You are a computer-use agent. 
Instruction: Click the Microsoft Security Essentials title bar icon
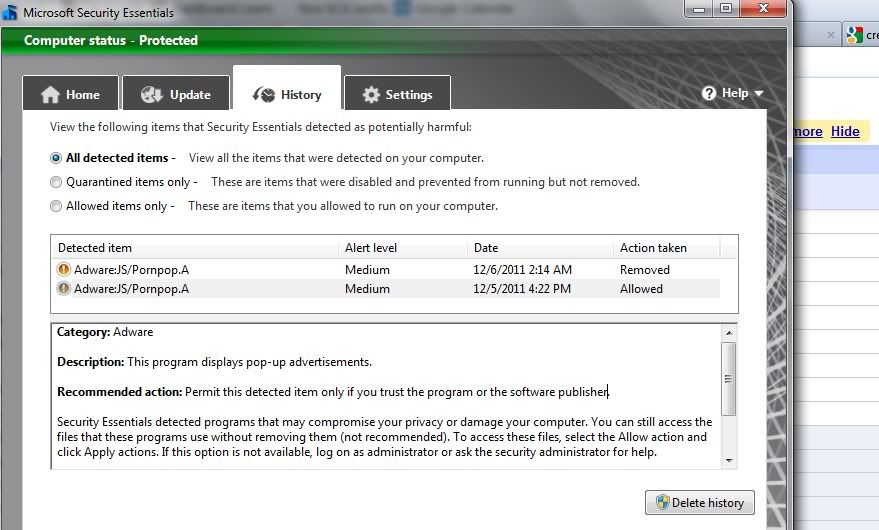[10, 13]
